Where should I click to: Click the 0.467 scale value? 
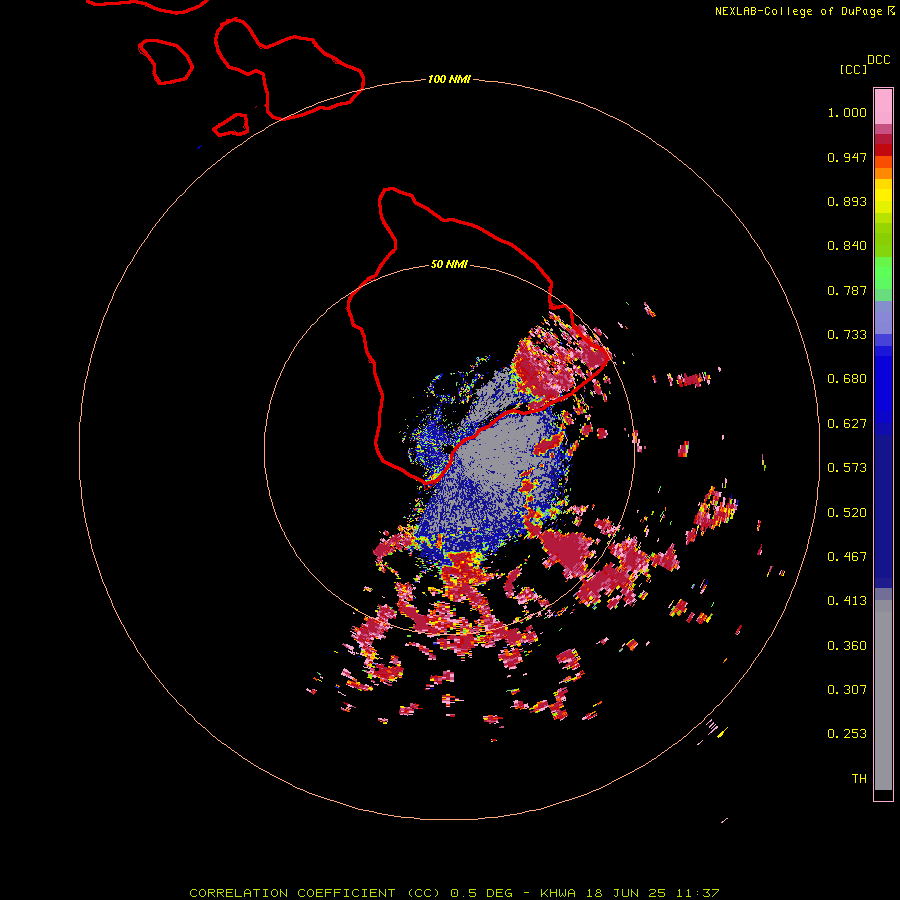pyautogui.click(x=847, y=557)
